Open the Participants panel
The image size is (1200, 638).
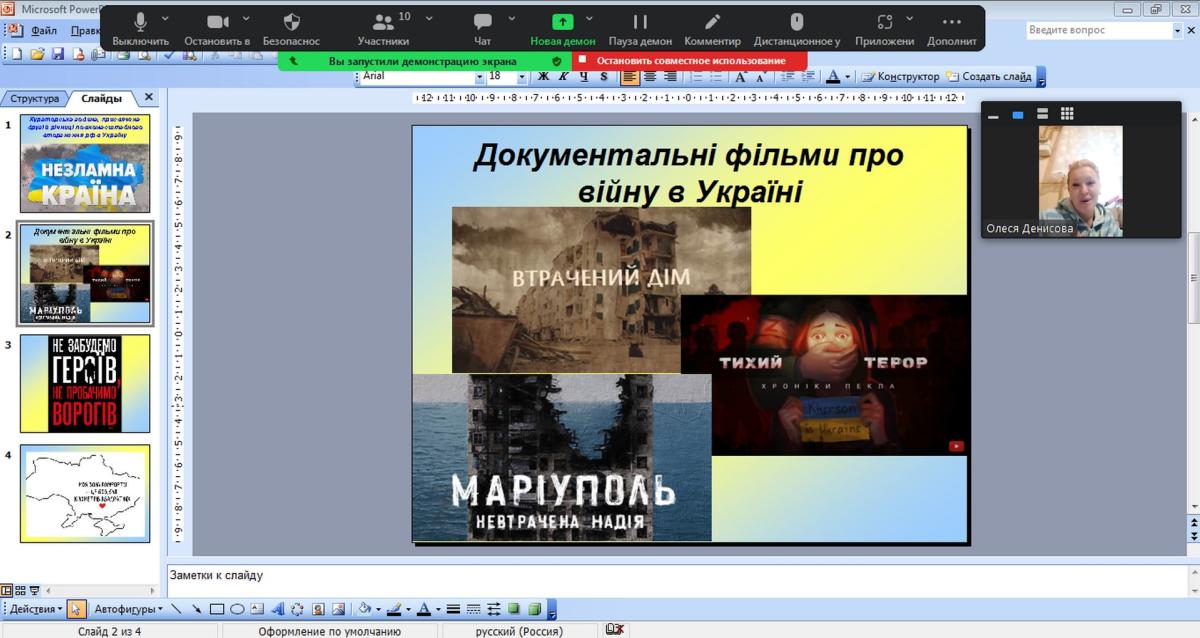pos(383,27)
